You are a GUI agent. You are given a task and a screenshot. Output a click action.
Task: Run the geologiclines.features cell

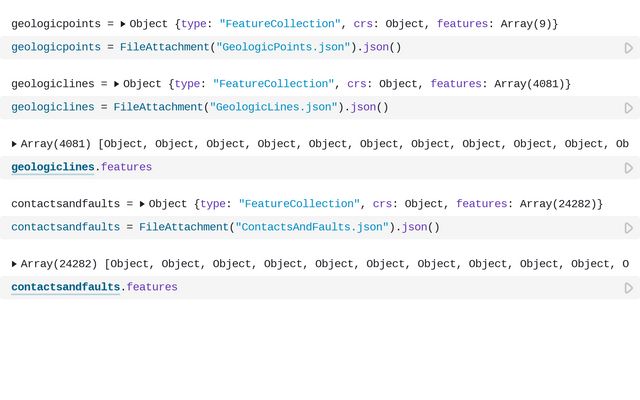tap(628, 168)
